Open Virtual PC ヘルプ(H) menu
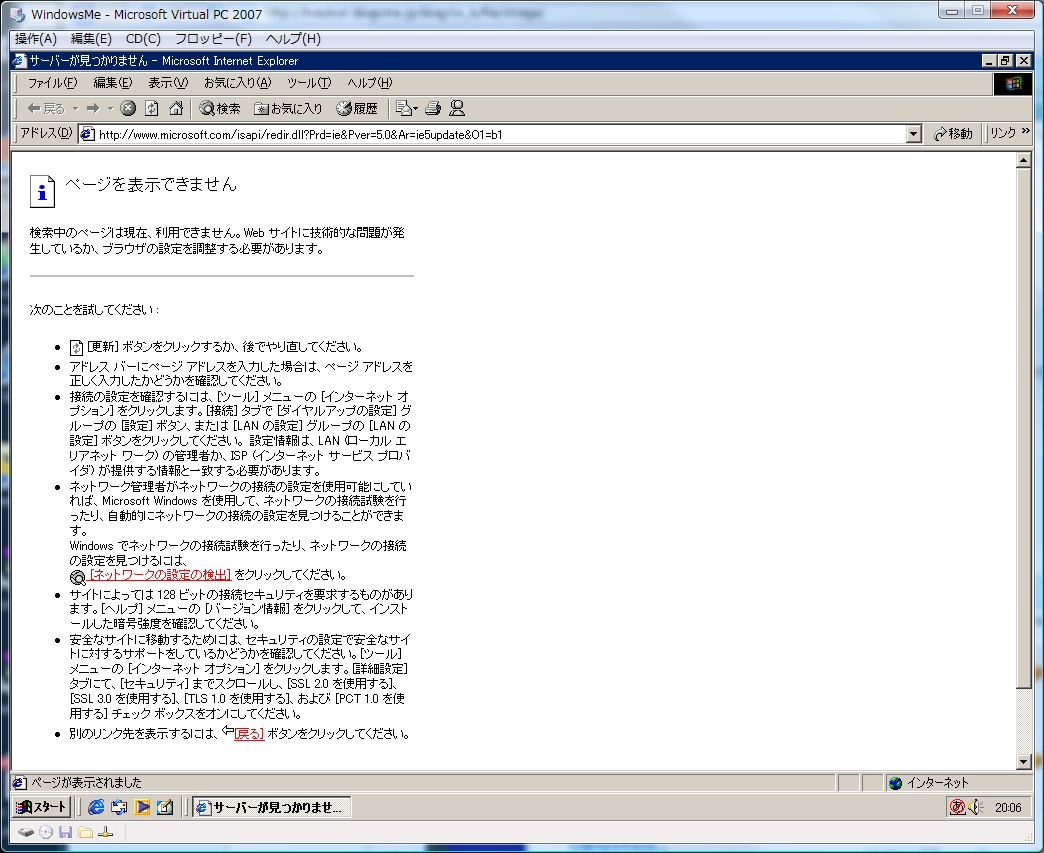The height and width of the screenshot is (853, 1044). point(293,39)
